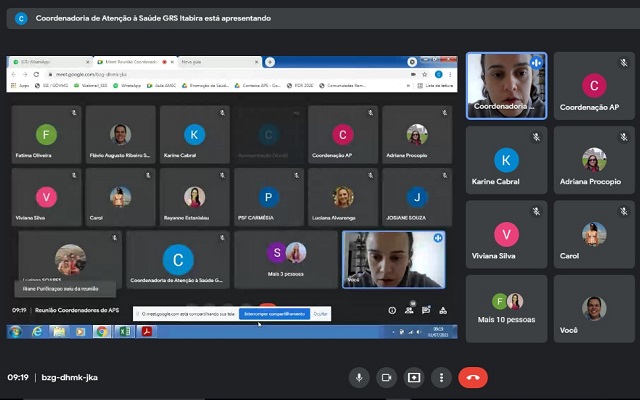Screen dimensions: 640x400
Task: Mute the microphone in bottom call controls
Action: click(359, 378)
